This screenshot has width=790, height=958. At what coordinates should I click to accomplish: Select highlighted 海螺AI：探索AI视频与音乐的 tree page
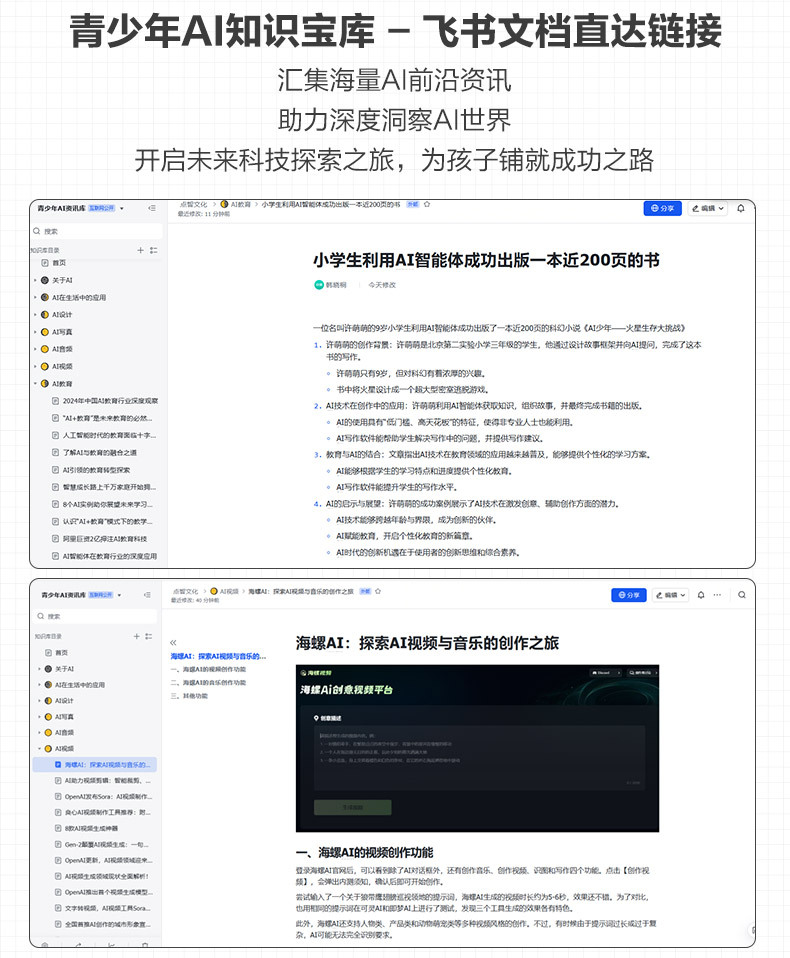[95, 764]
